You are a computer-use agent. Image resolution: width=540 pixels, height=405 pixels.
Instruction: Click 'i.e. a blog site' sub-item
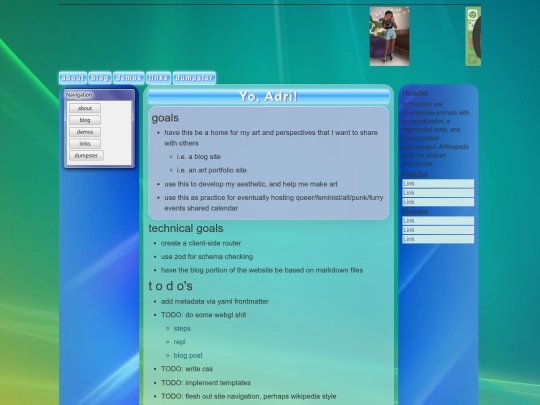(199, 157)
